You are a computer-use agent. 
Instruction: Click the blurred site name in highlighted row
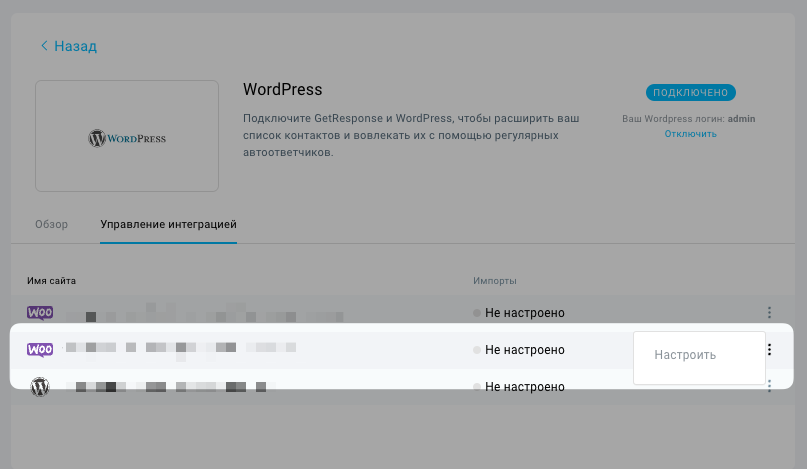pos(181,350)
